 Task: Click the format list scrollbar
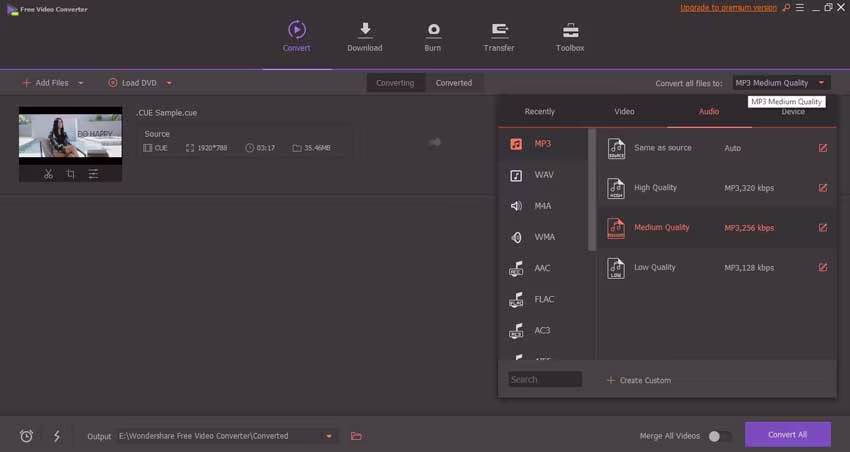click(x=592, y=190)
